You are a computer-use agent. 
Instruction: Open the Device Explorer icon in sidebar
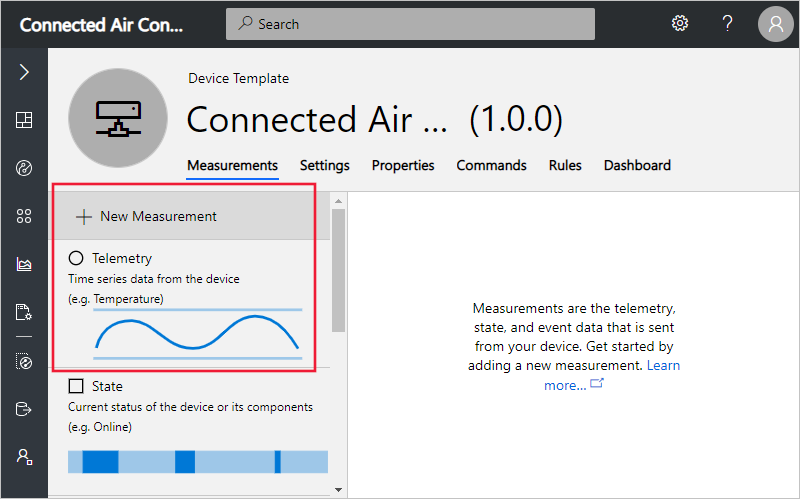(24, 168)
